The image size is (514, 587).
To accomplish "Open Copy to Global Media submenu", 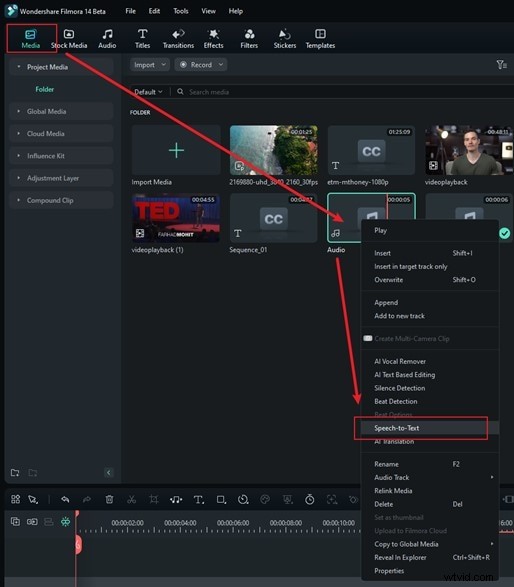I will pos(430,544).
